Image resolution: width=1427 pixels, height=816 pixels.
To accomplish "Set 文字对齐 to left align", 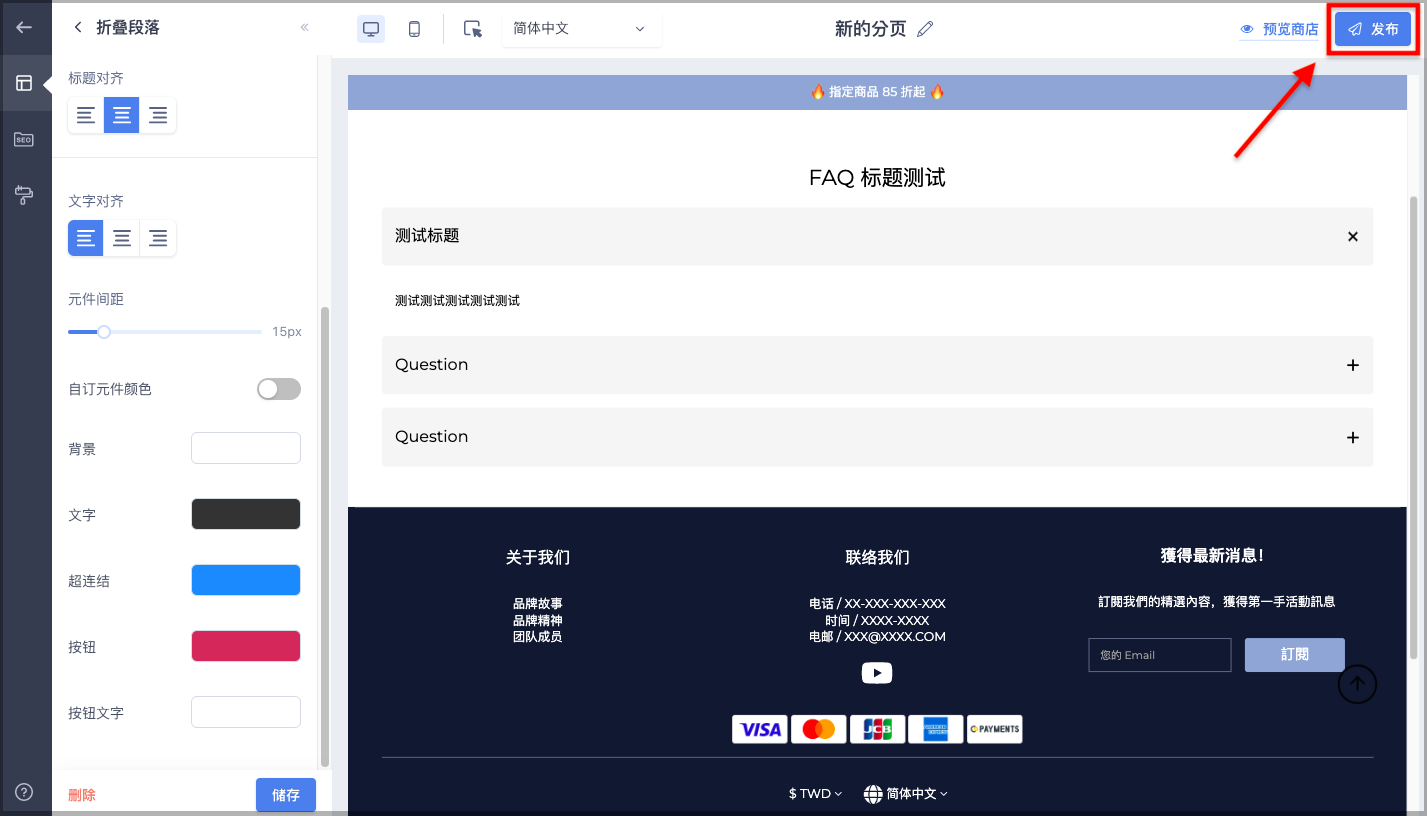I will 86,238.
